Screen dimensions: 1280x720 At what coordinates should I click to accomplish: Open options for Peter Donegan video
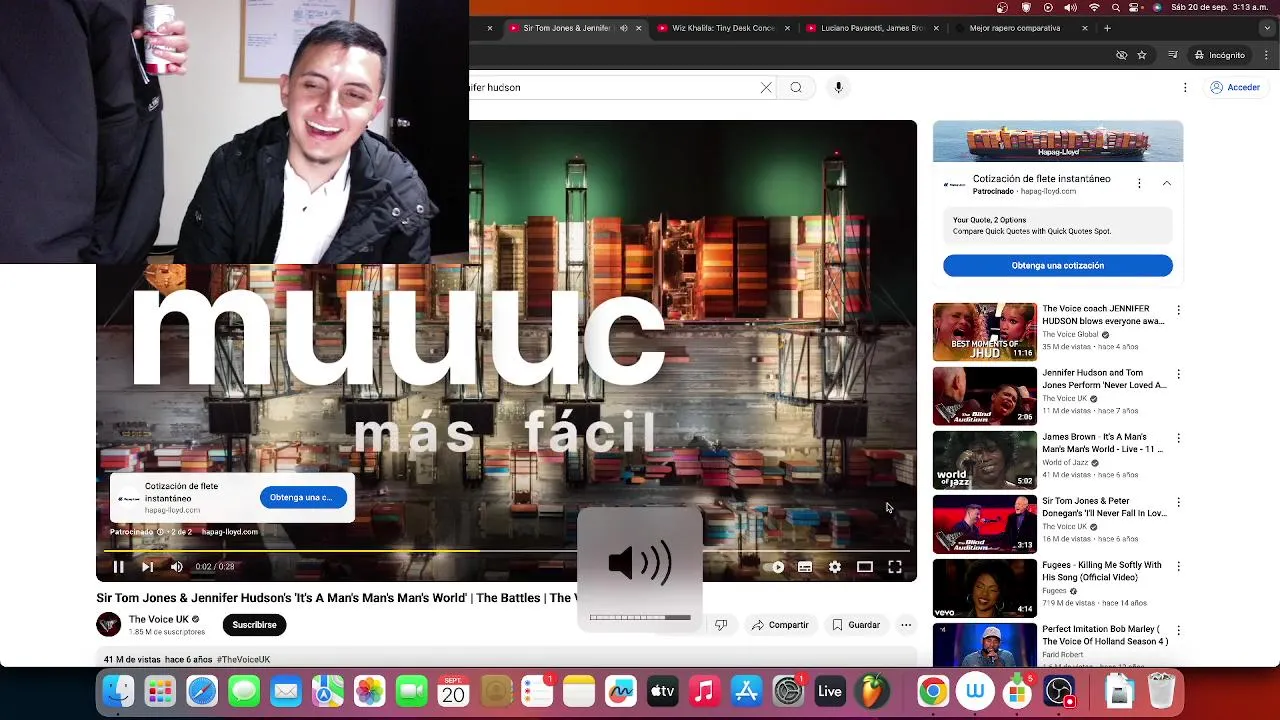point(1178,502)
